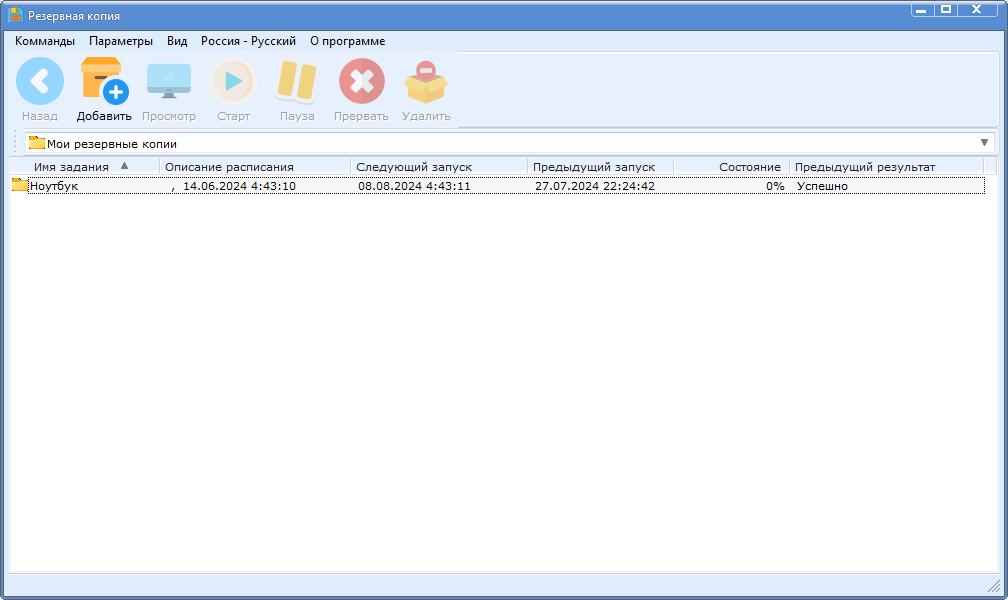Viewport: 1008px width, 600px height.
Task: Click the Добавить add backup icon
Action: (104, 81)
